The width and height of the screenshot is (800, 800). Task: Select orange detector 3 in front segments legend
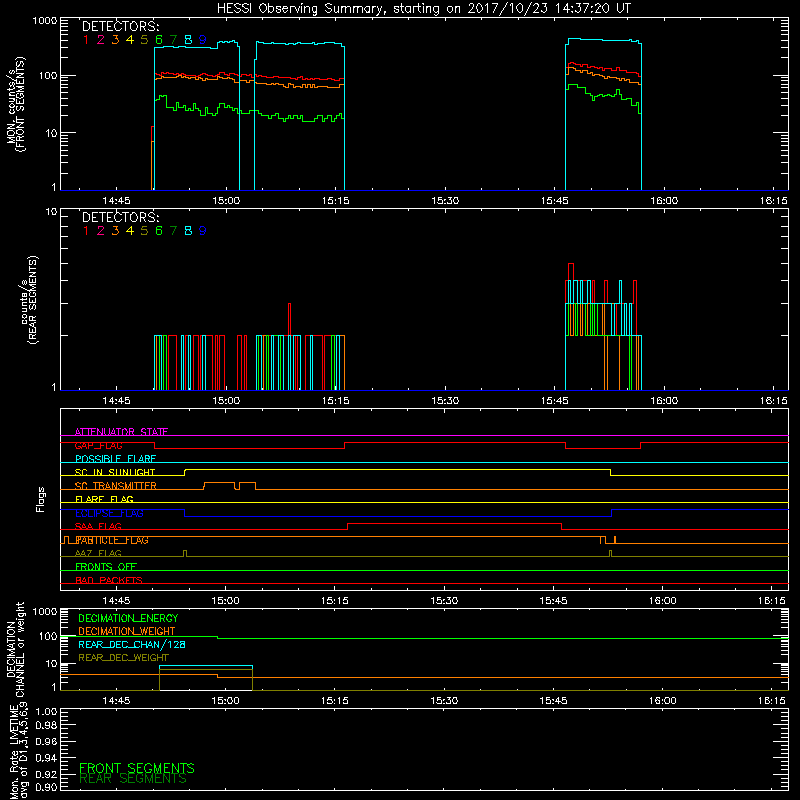click(x=115, y=40)
